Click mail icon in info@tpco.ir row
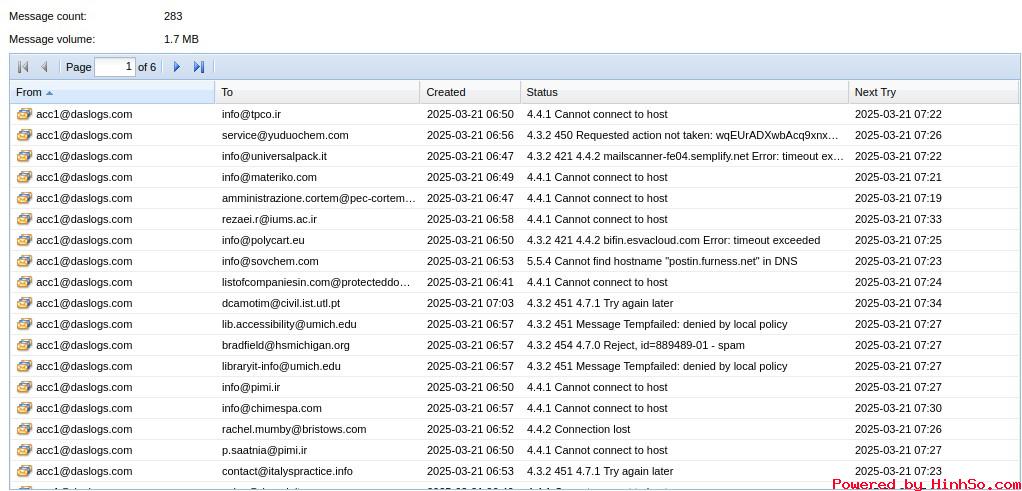This screenshot has width=1022, height=491. point(24,114)
